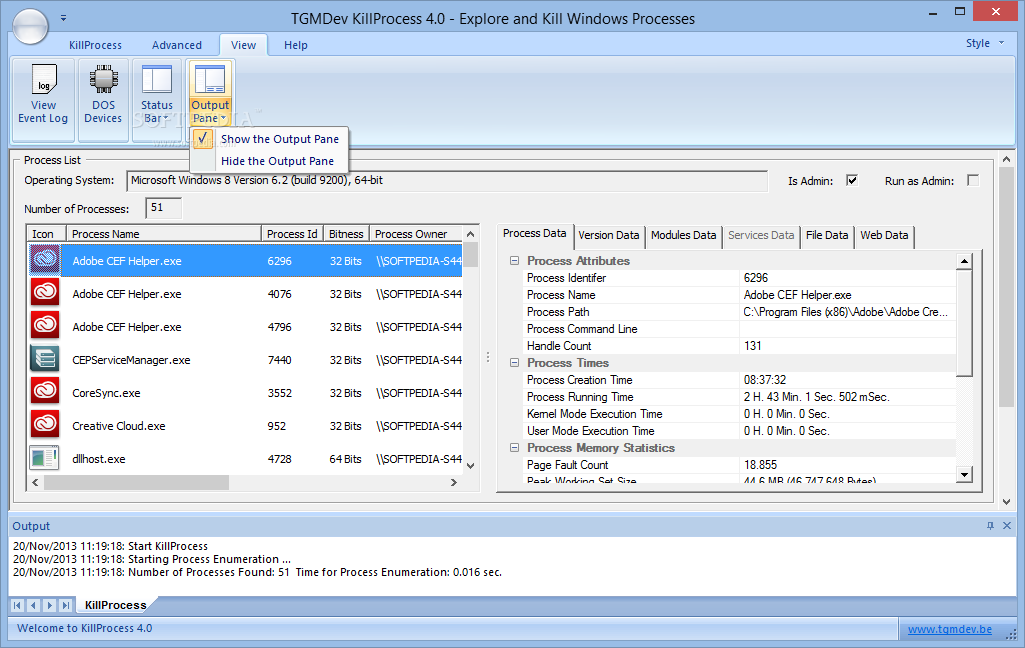Sort by Process Owner column header

pos(416,233)
